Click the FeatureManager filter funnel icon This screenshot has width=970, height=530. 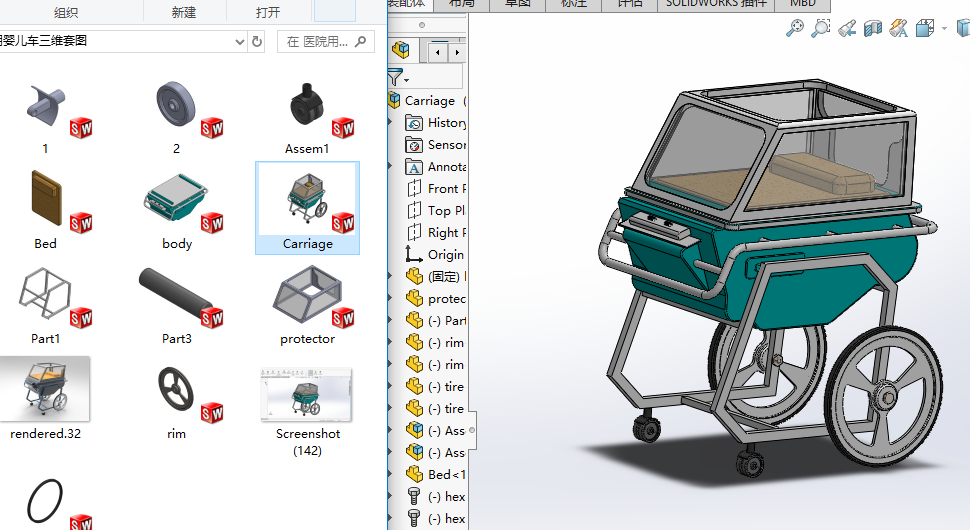396,77
